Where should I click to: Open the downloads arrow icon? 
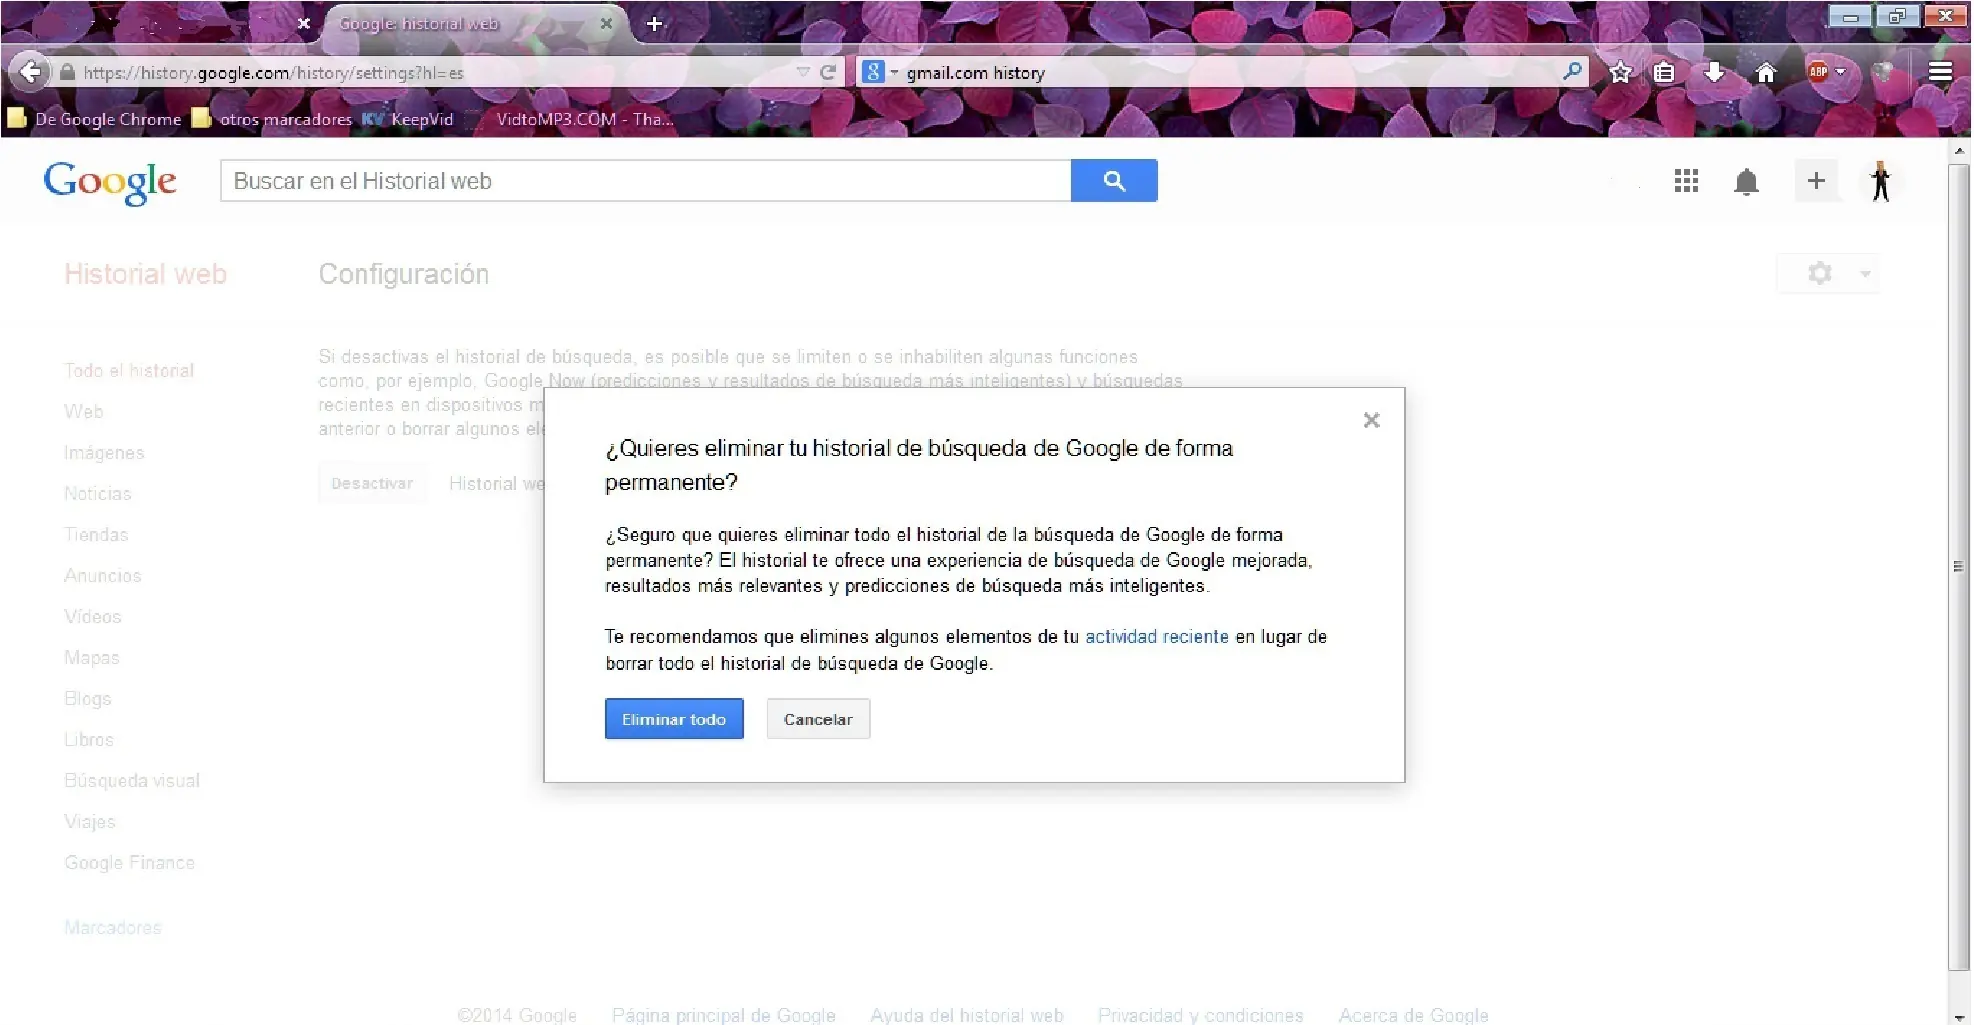click(1714, 72)
